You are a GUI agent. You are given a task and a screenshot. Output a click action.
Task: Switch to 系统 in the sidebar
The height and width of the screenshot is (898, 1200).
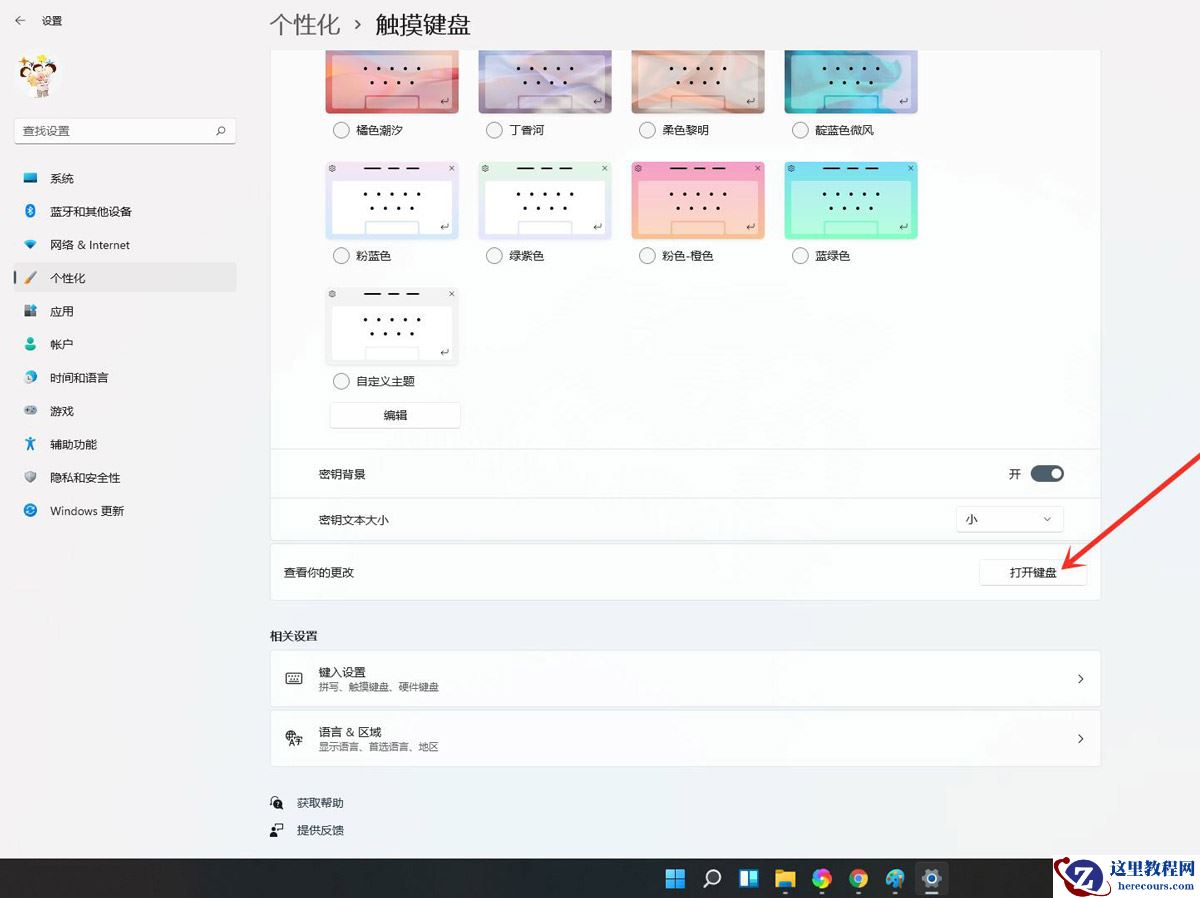point(61,178)
